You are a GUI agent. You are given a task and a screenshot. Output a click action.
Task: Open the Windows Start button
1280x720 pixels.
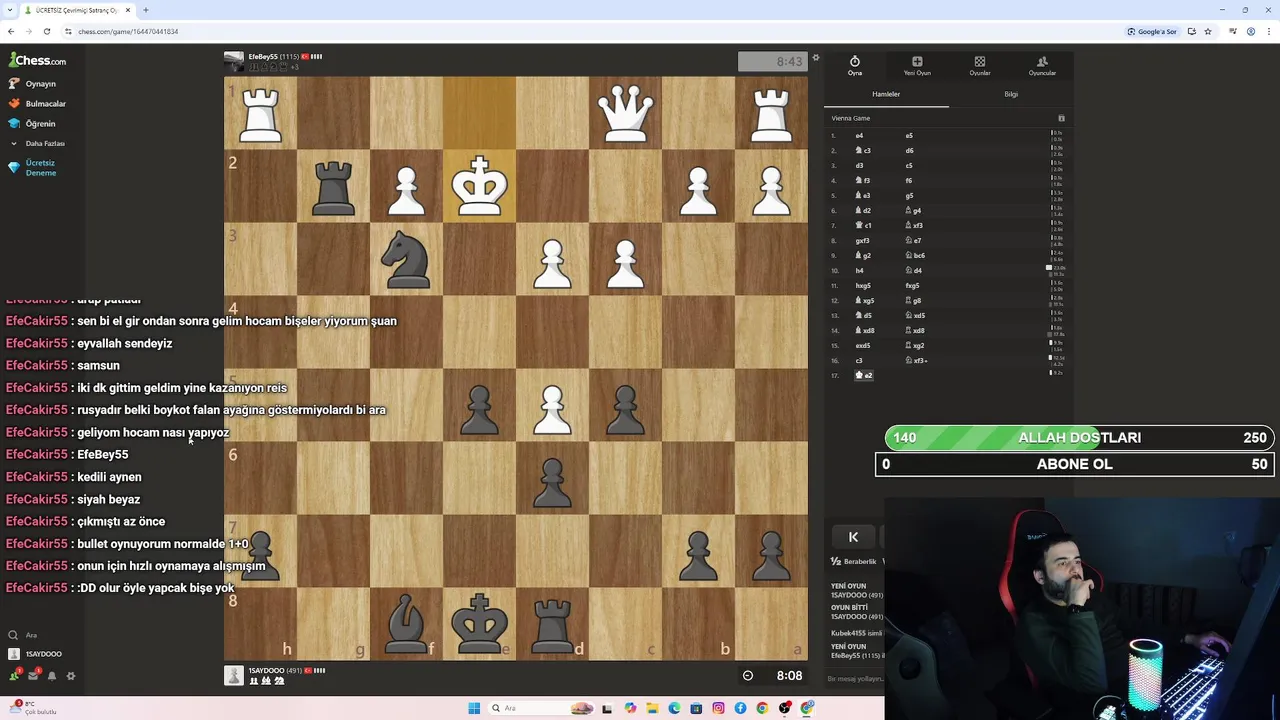point(474,708)
